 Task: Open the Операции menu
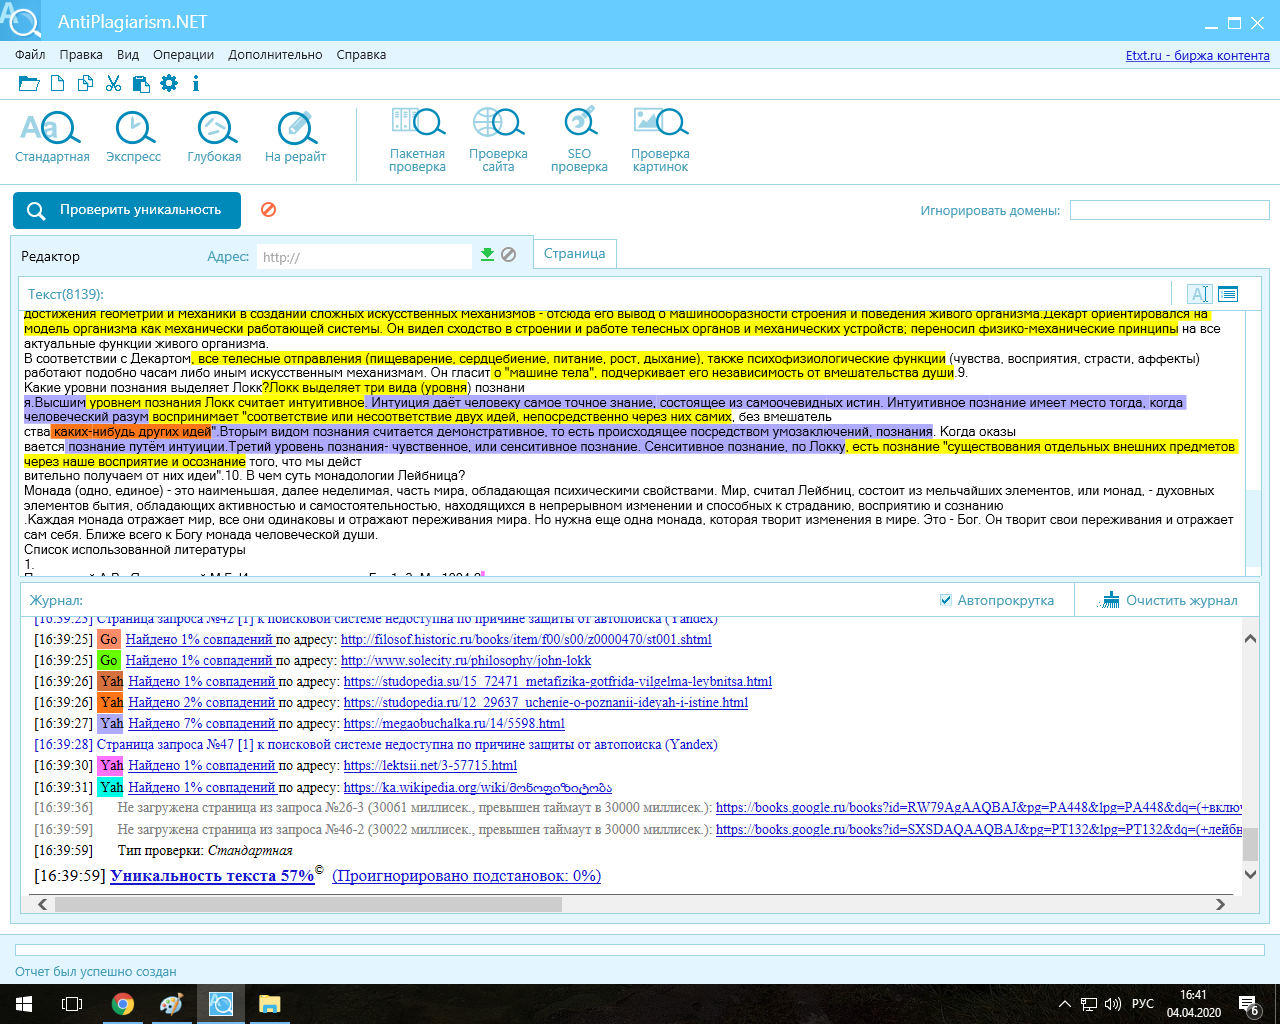[183, 55]
